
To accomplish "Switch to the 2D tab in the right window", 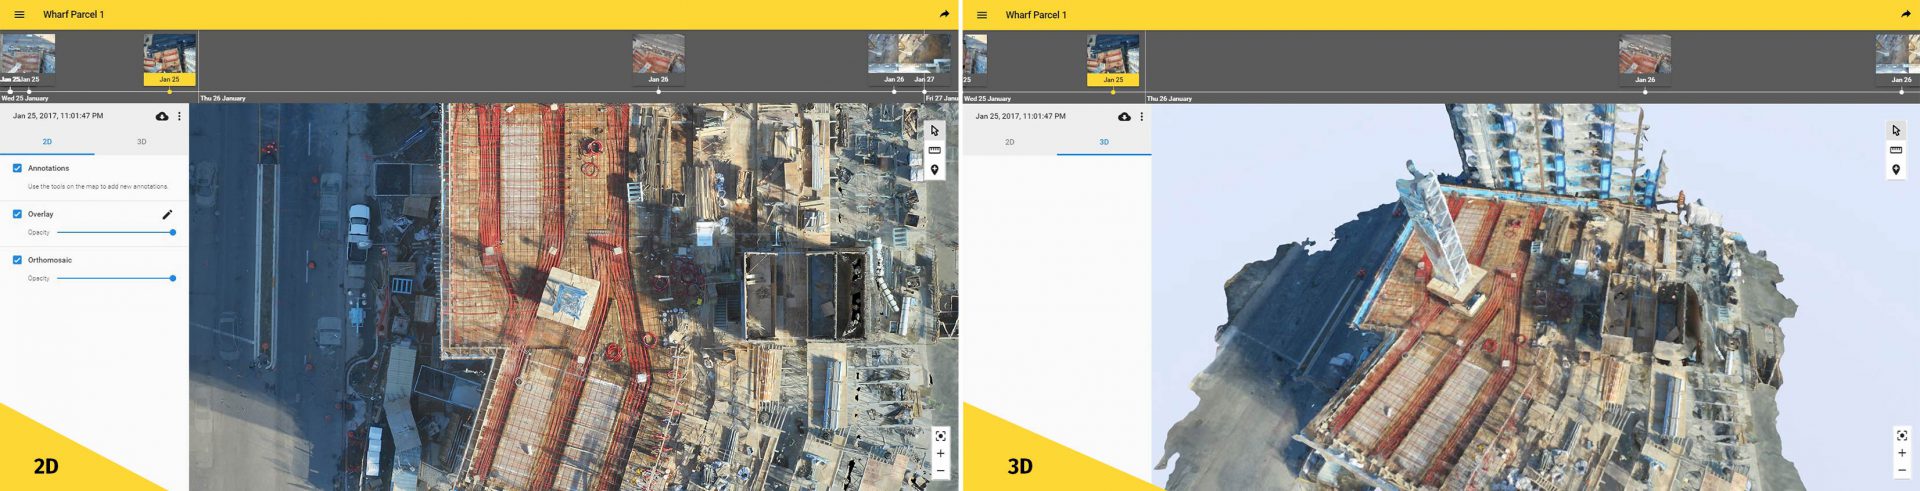I will 1009,142.
